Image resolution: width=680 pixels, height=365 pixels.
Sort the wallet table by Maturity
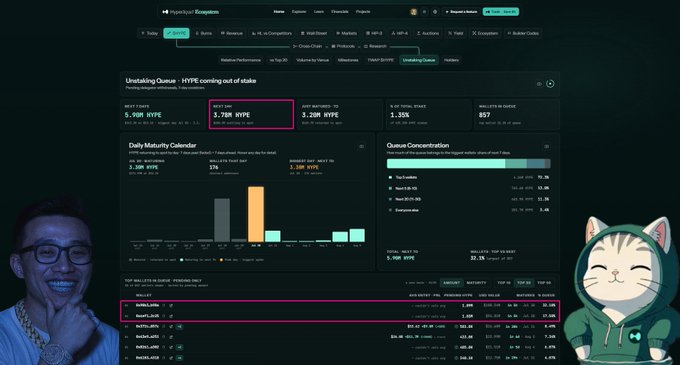tap(476, 283)
